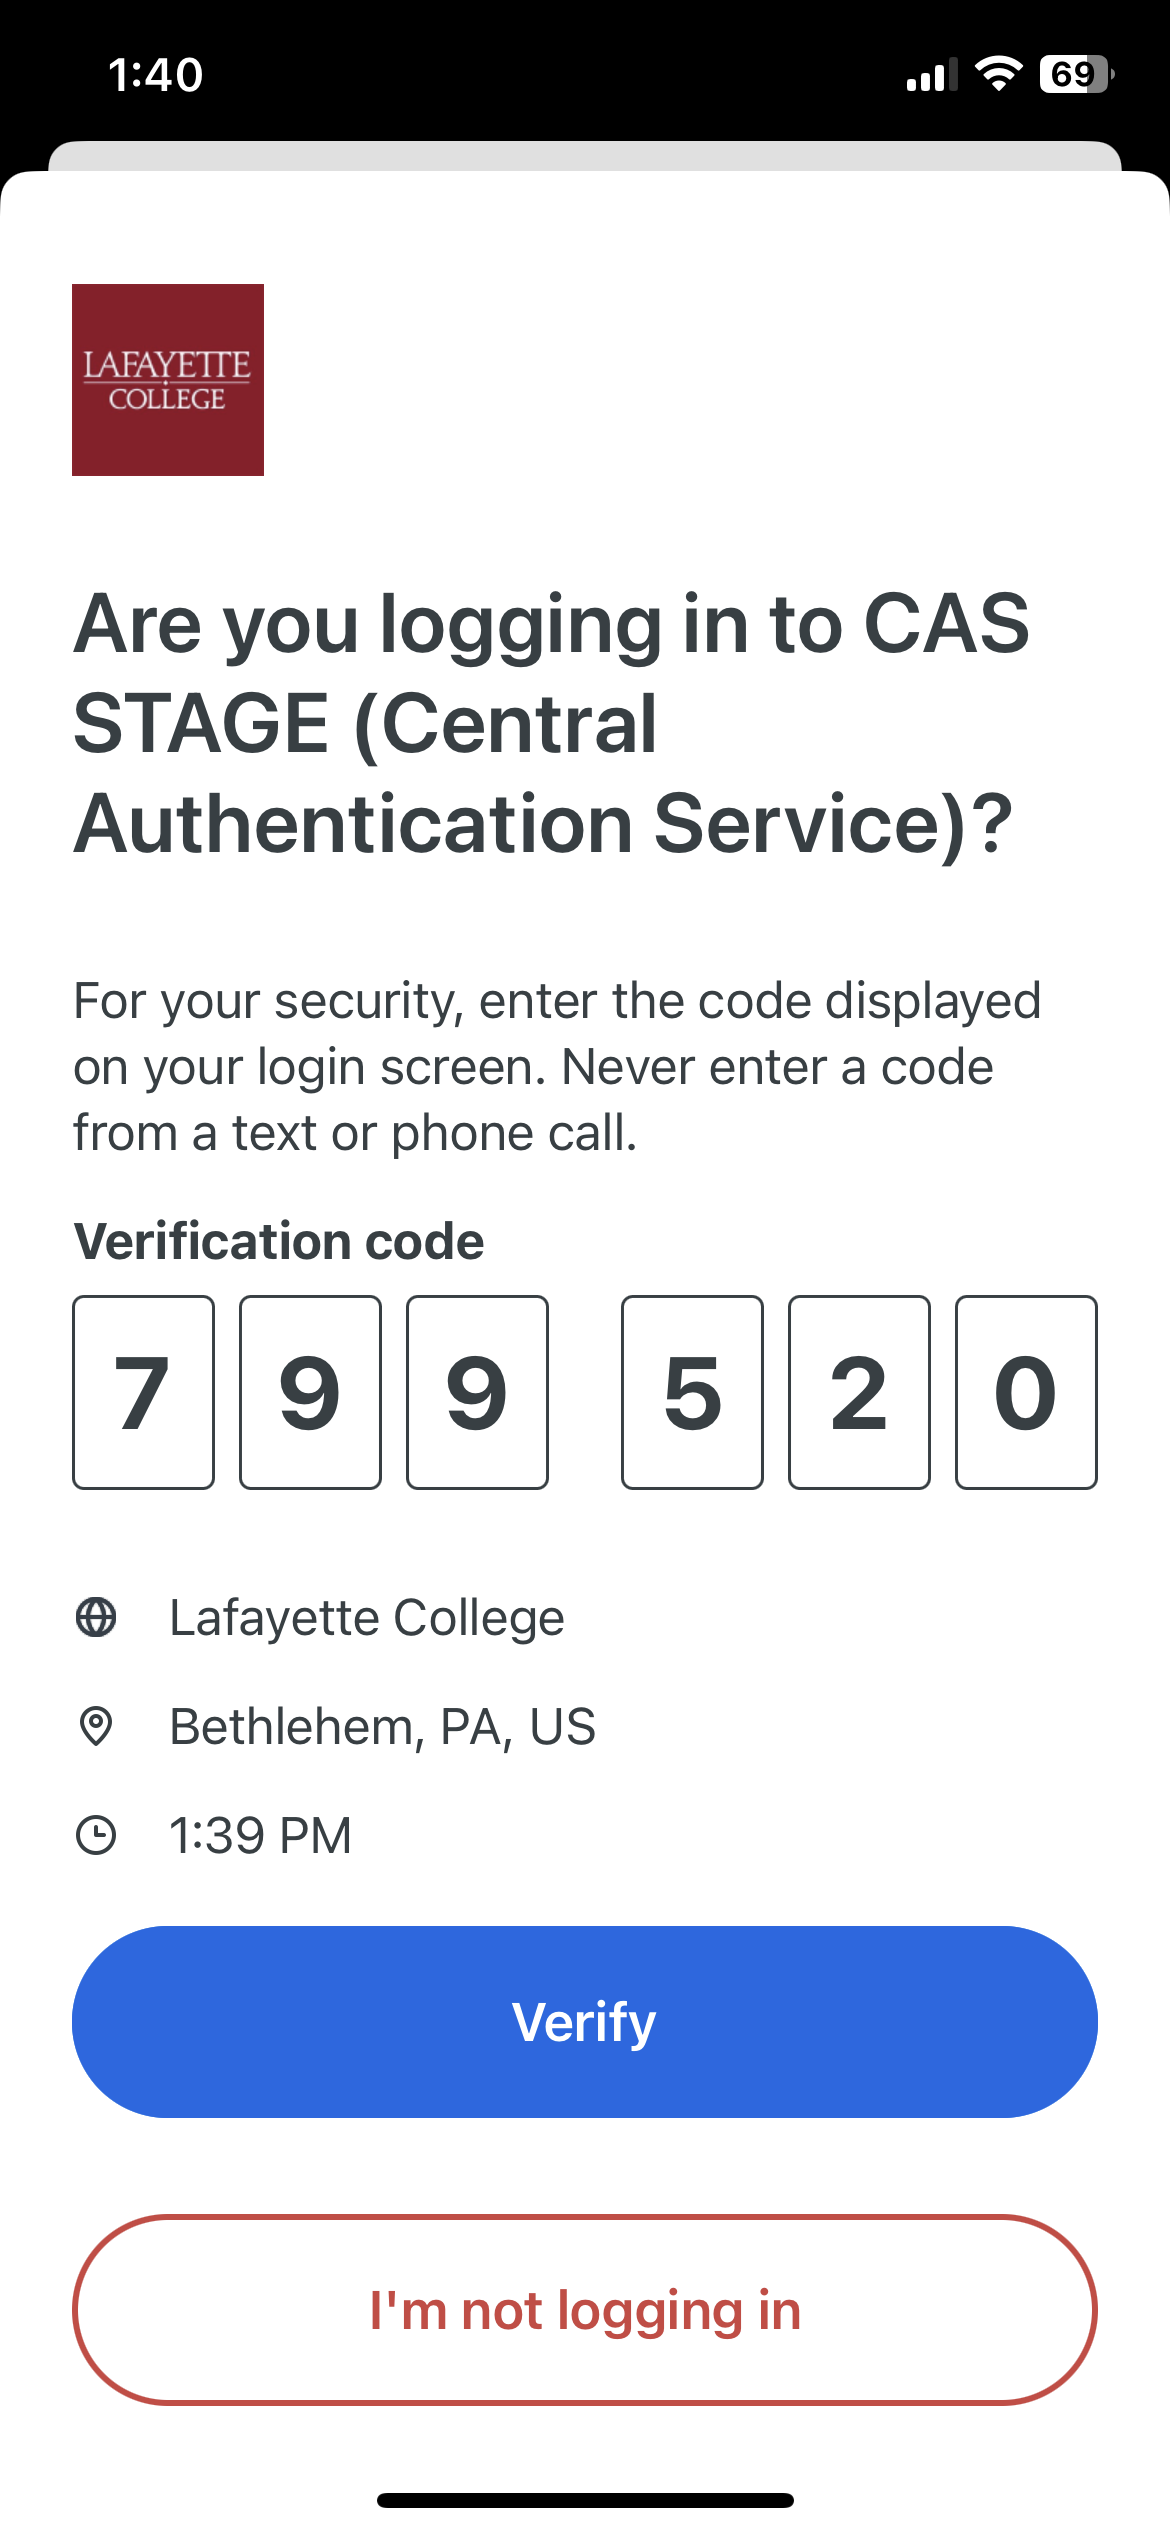
Task: Click the 1:39 PM timestamp text
Action: point(258,1835)
